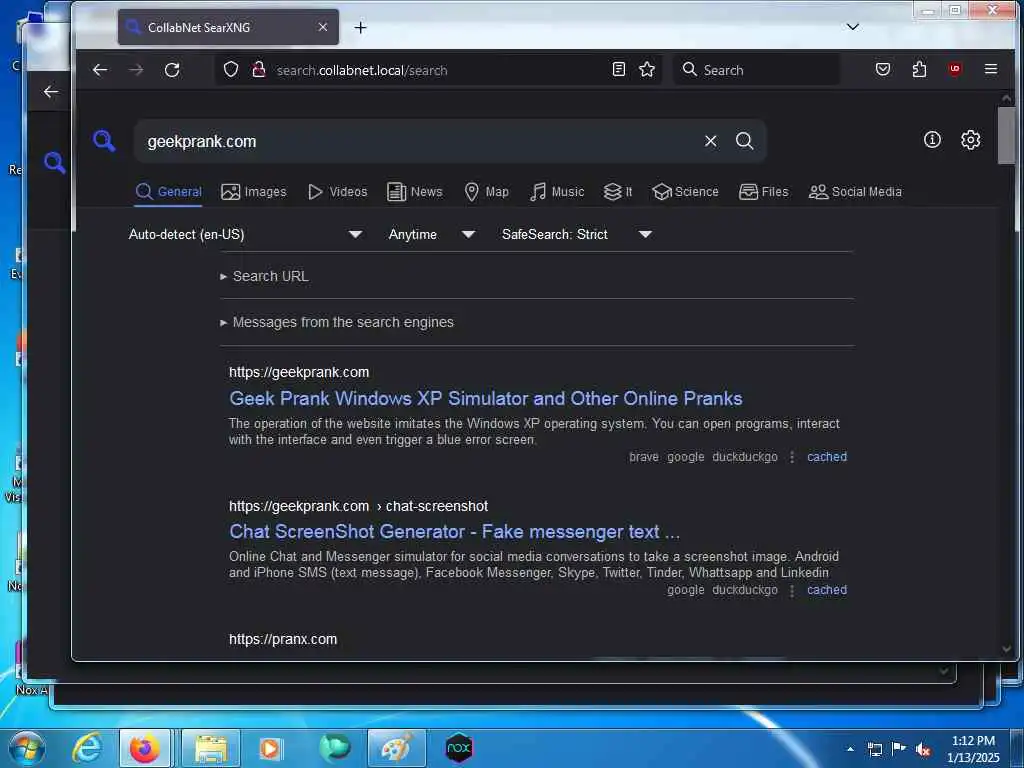This screenshot has height=768, width=1024.
Task: Open cached link for Chat ScreenShot result
Action: click(x=827, y=590)
